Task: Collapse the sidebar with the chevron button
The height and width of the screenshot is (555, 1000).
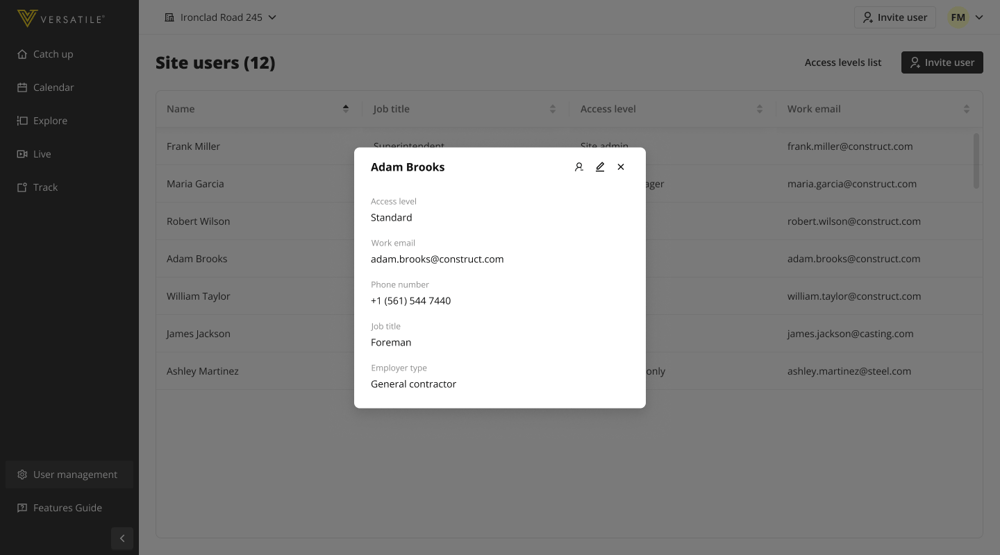Action: point(122,538)
